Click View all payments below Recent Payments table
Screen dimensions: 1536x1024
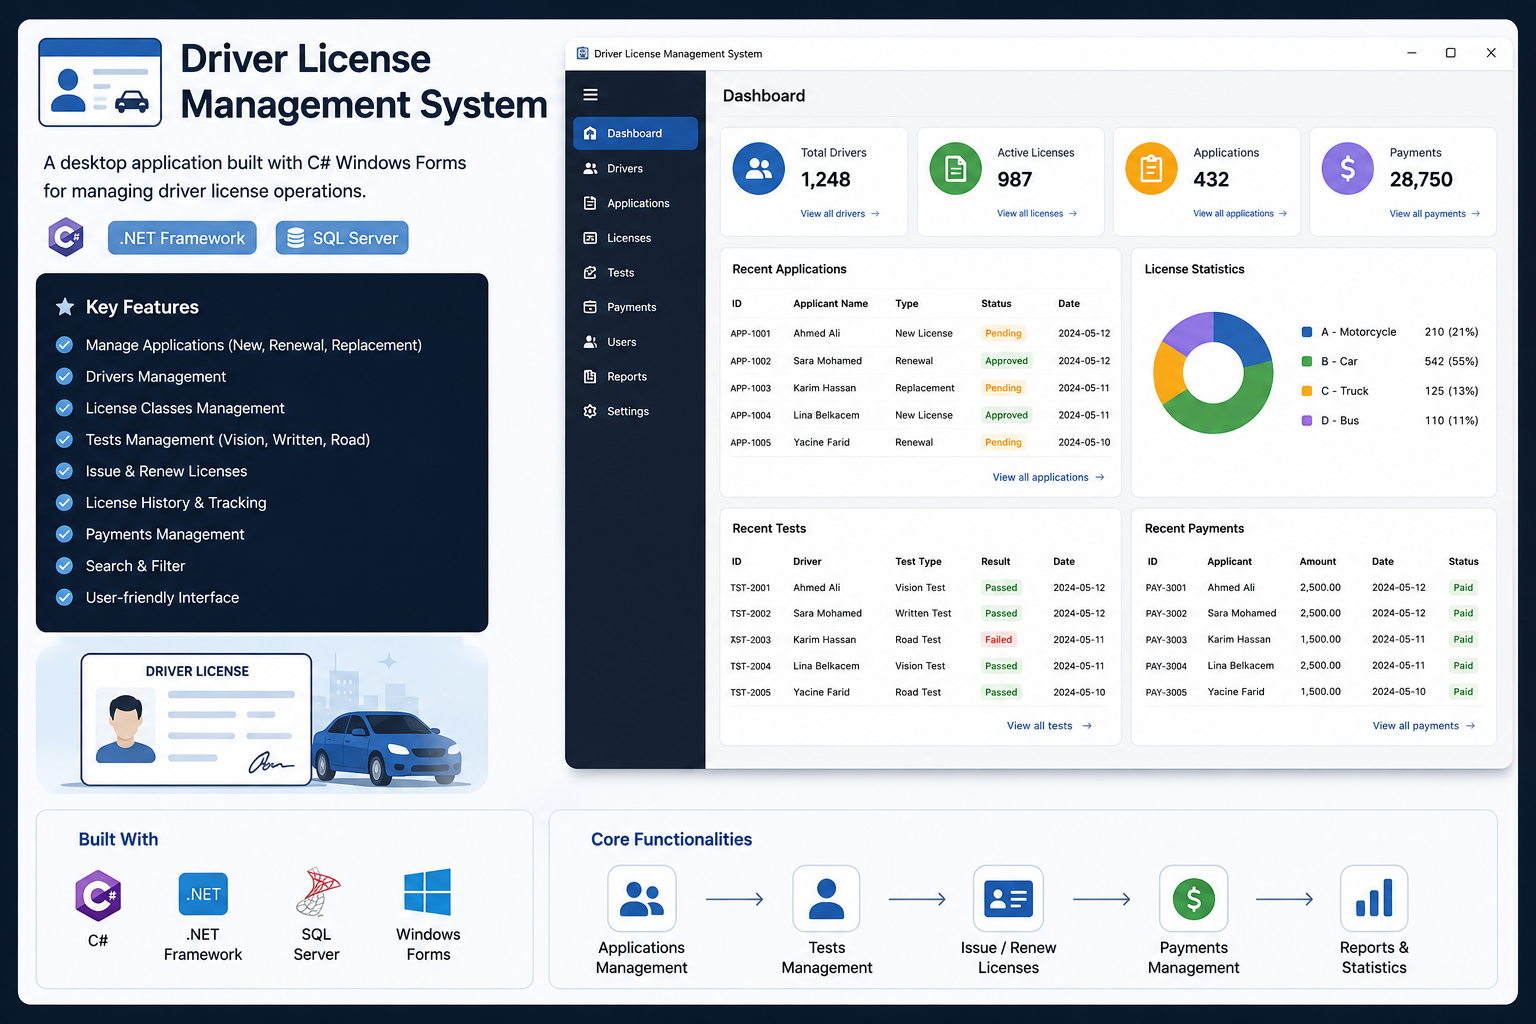click(x=1424, y=726)
